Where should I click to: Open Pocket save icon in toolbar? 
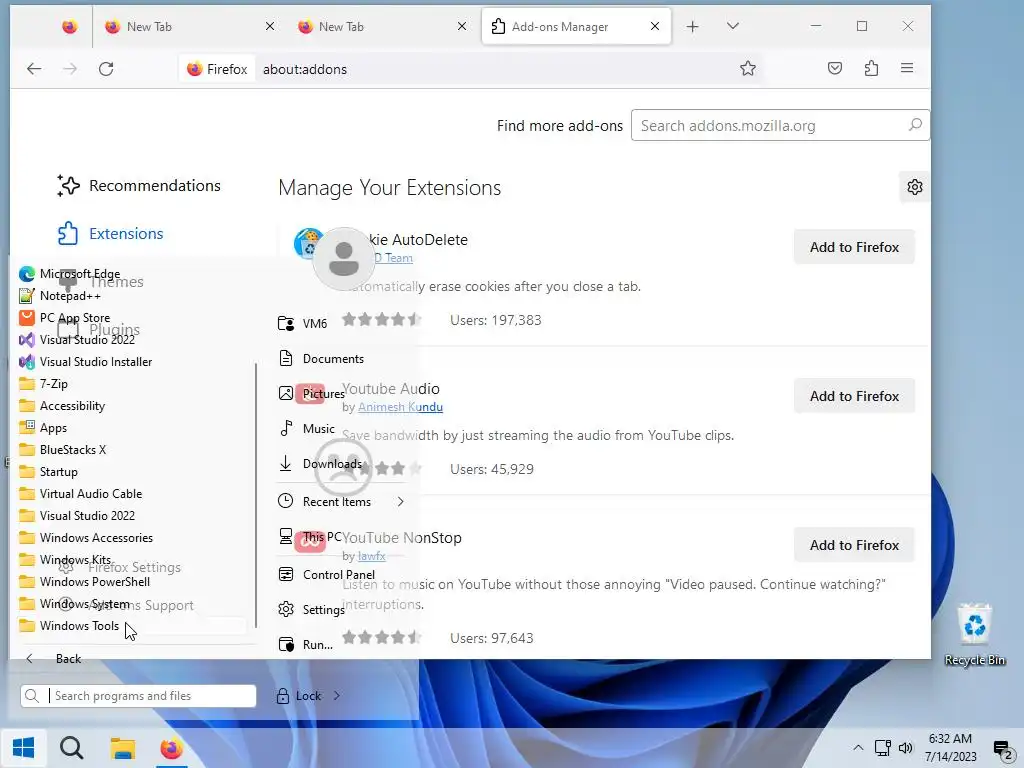(x=835, y=69)
